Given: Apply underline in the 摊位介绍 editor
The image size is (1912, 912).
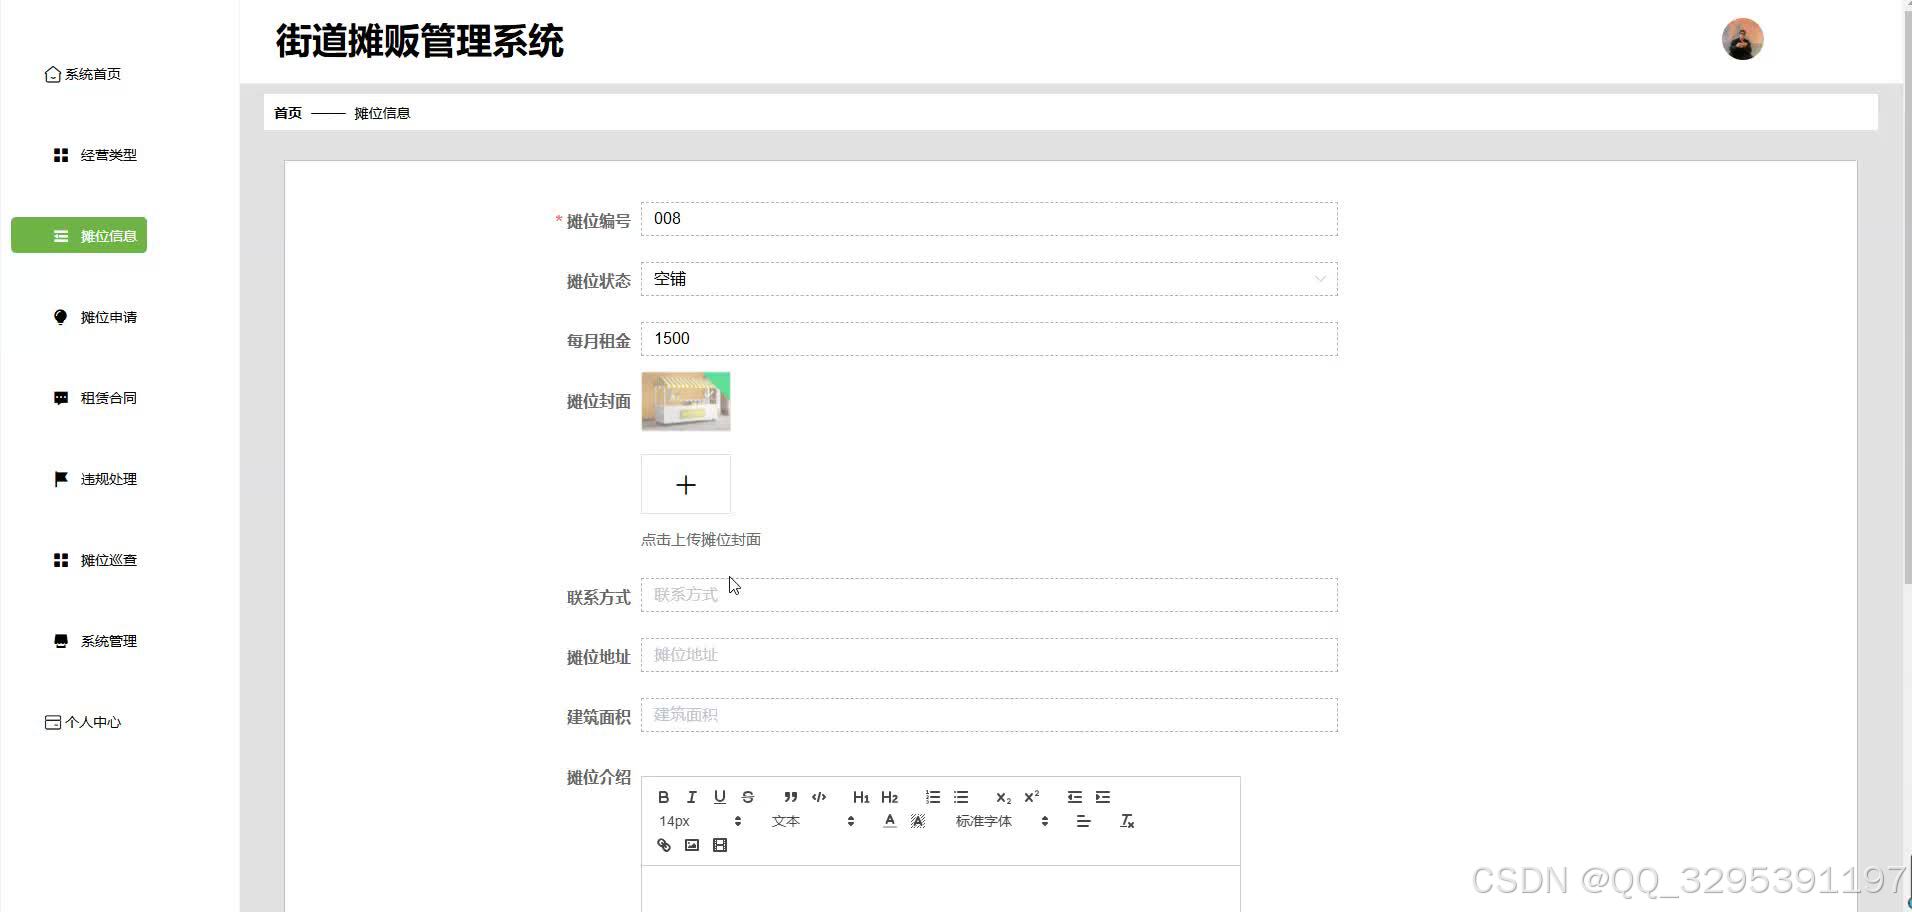Looking at the screenshot, I should tap(719, 796).
